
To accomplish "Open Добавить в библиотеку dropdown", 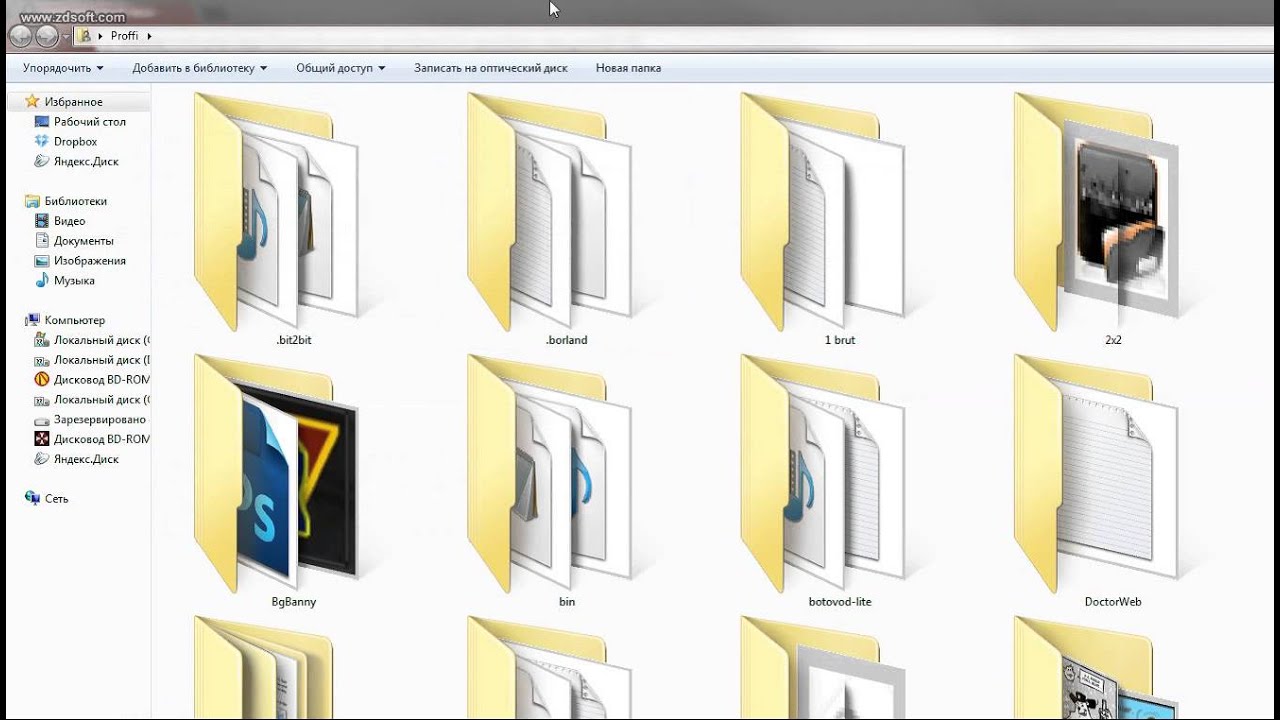I will [x=200, y=68].
